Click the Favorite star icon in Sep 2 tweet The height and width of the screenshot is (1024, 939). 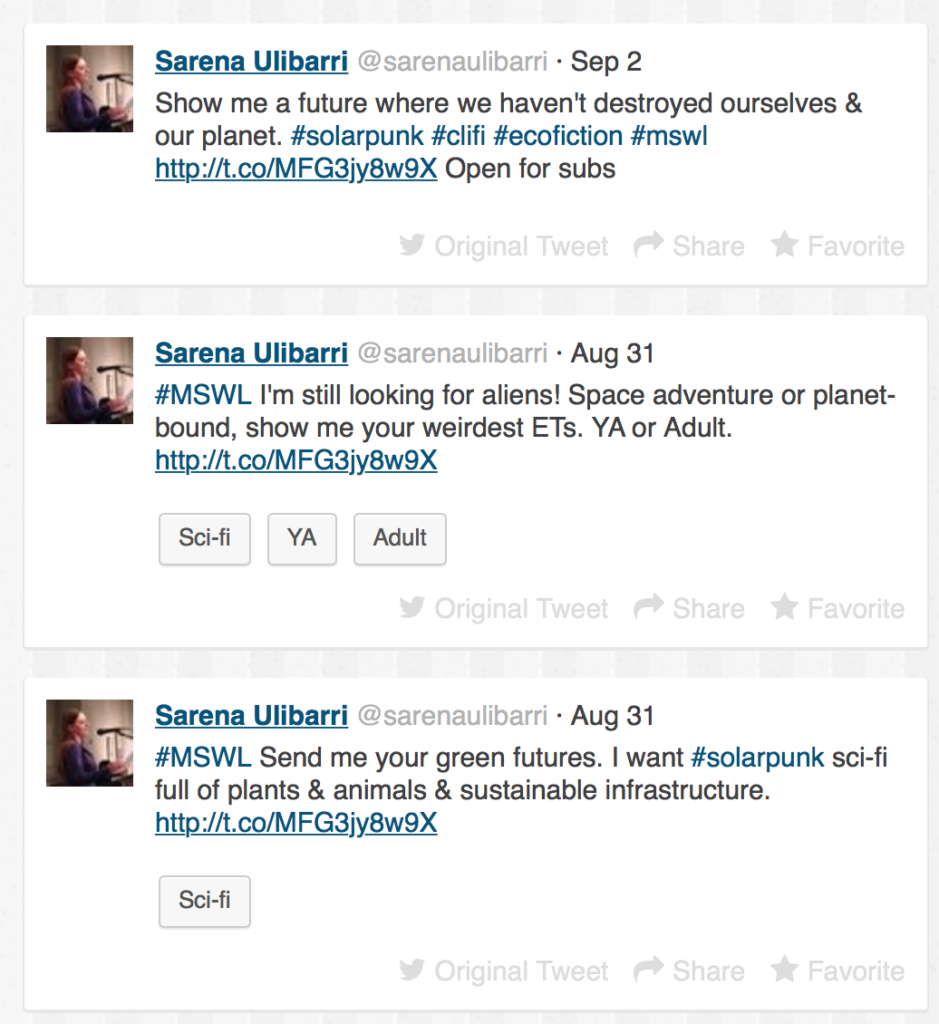(784, 245)
